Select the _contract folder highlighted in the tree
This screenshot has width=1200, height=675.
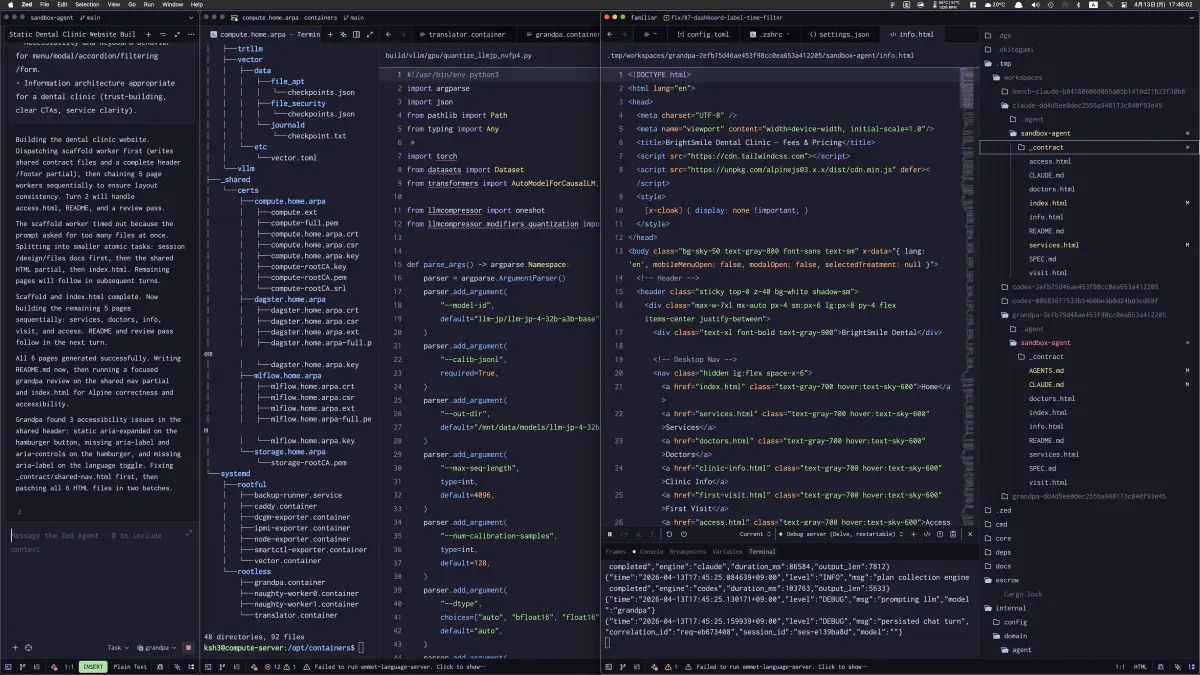[x=1089, y=147]
